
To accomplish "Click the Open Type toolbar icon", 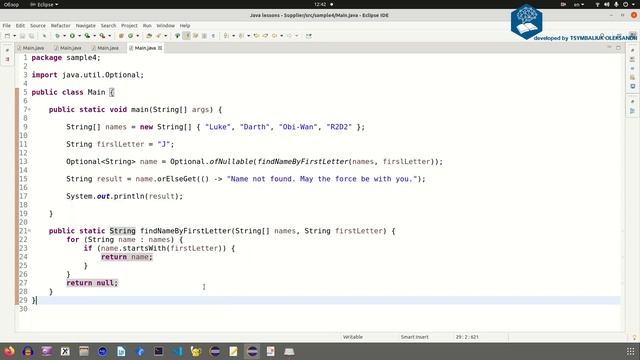I will click(149, 36).
